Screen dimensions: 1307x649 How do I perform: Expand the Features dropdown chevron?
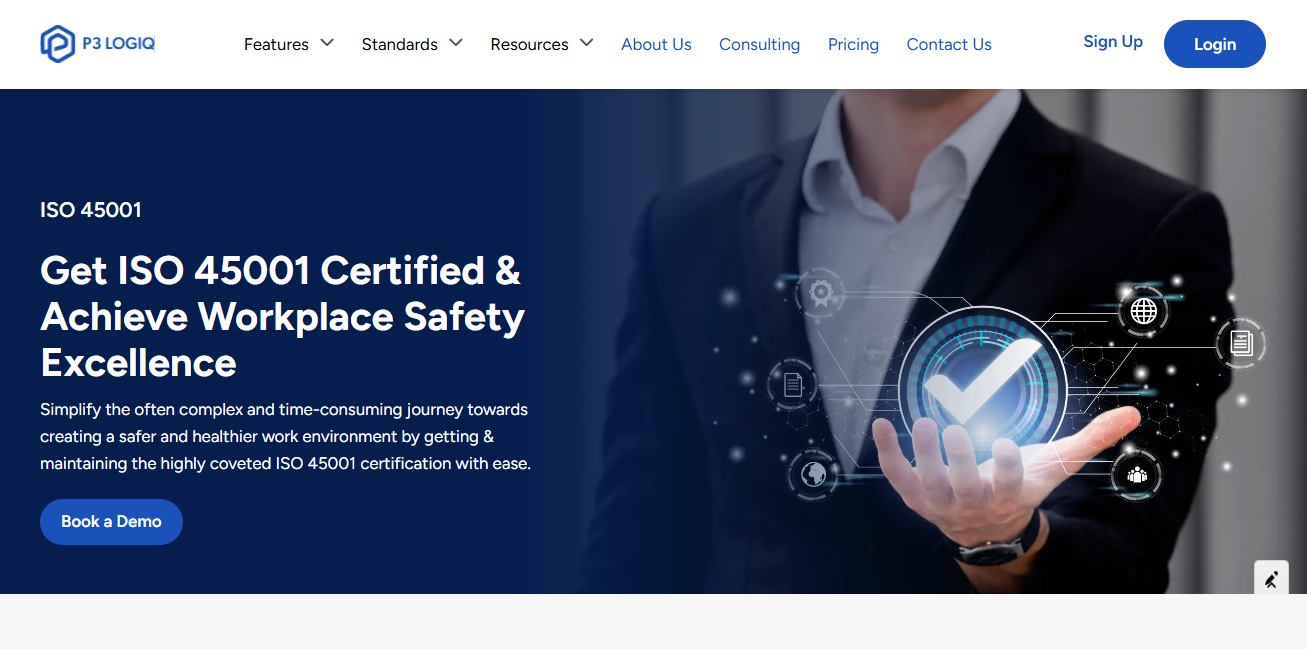coord(326,43)
